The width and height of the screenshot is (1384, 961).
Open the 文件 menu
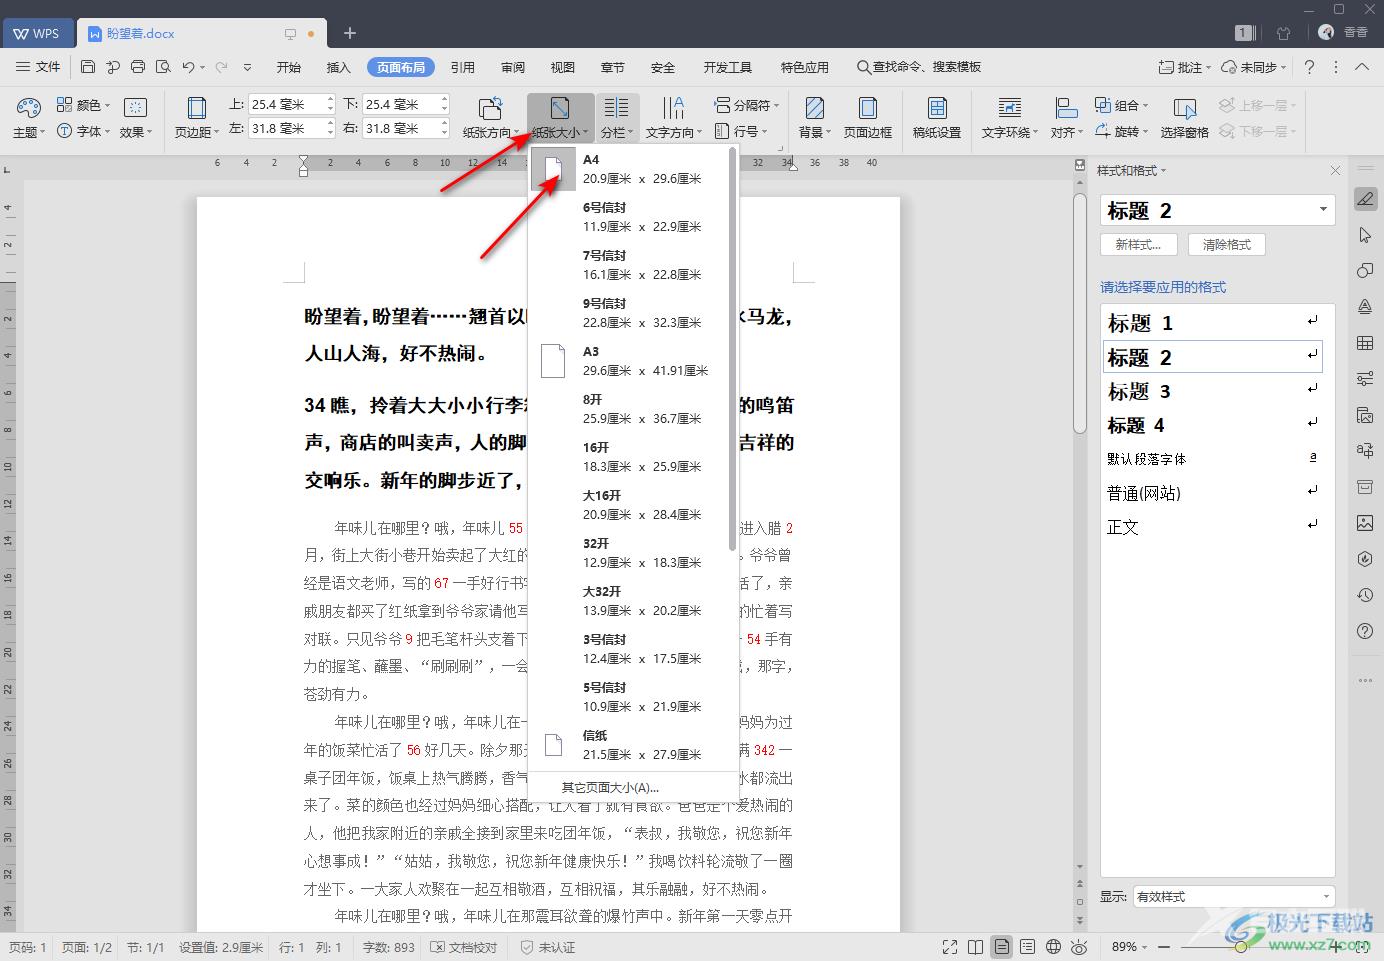(38, 67)
